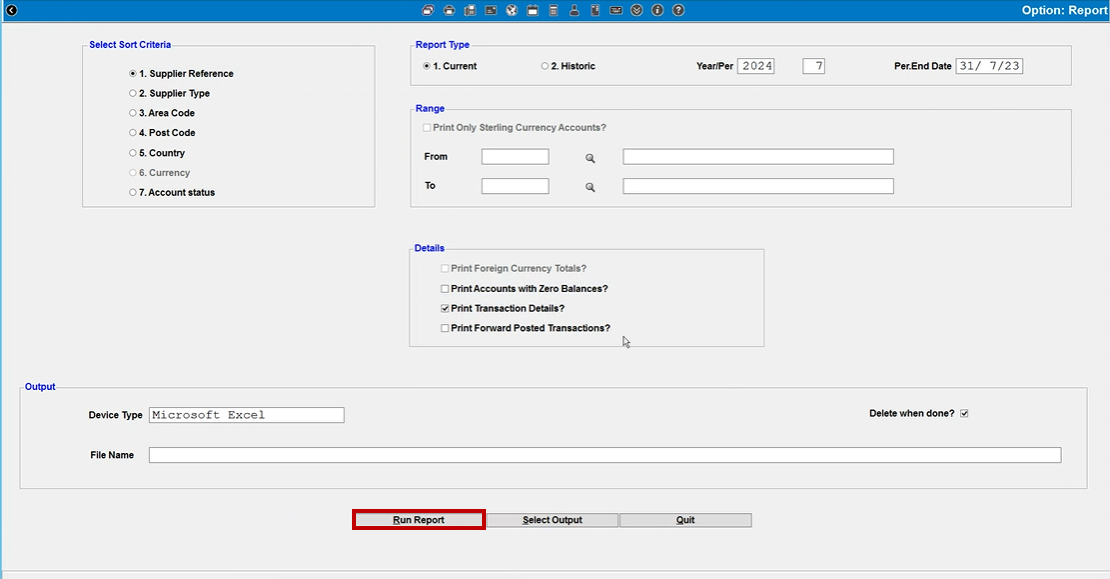Image resolution: width=1110 pixels, height=579 pixels.
Task: Toggle Print Transaction Details checkbox
Action: [x=502, y=309]
